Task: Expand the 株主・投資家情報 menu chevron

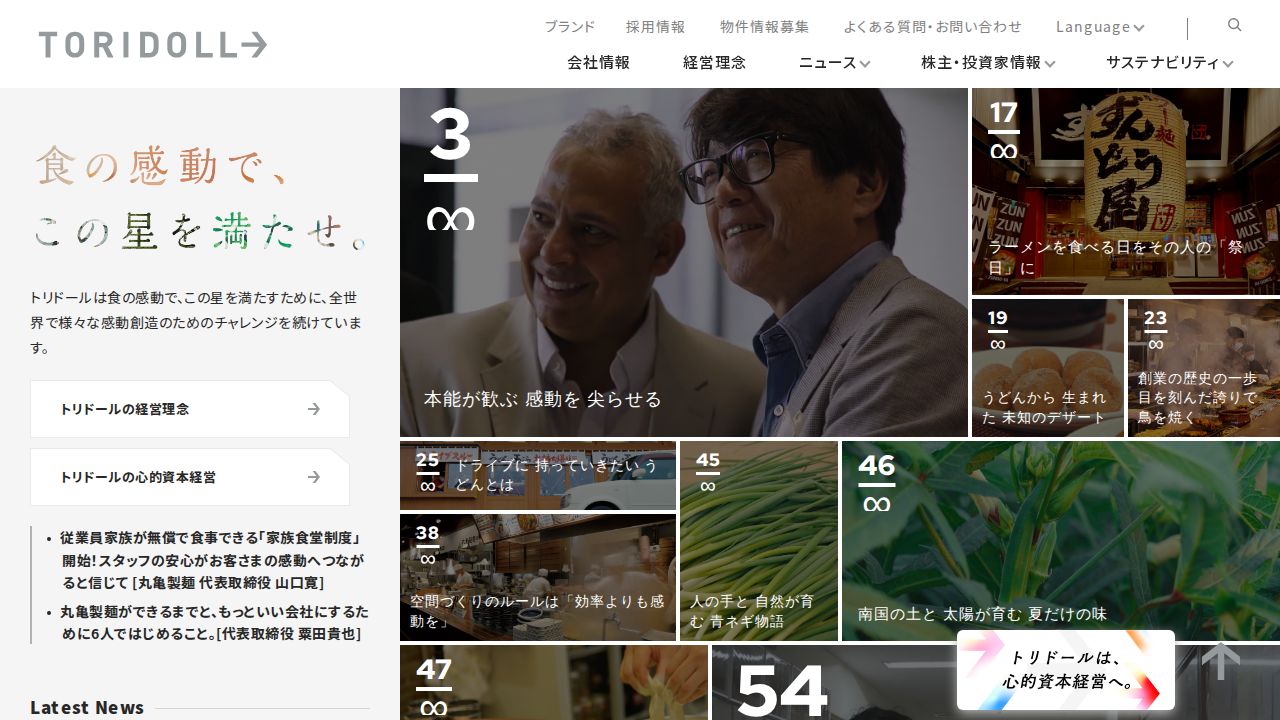Action: [x=1050, y=63]
